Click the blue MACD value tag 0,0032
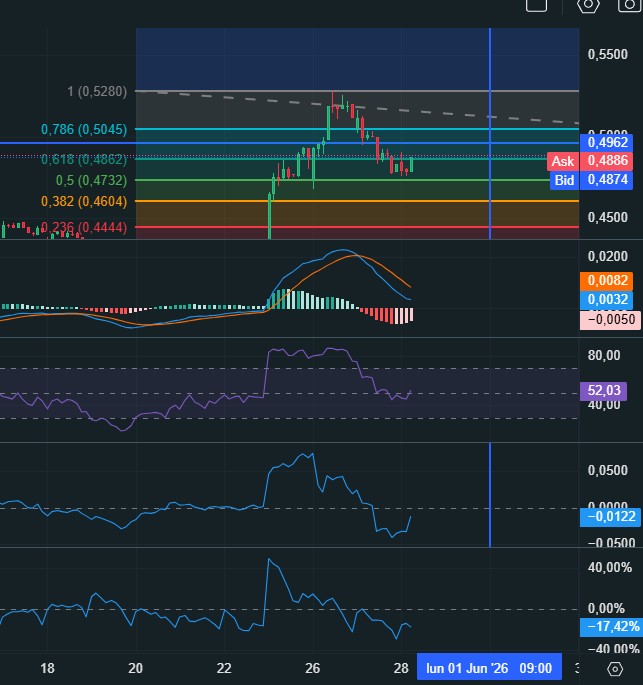Viewport: 643px width, 685px height. 606,300
